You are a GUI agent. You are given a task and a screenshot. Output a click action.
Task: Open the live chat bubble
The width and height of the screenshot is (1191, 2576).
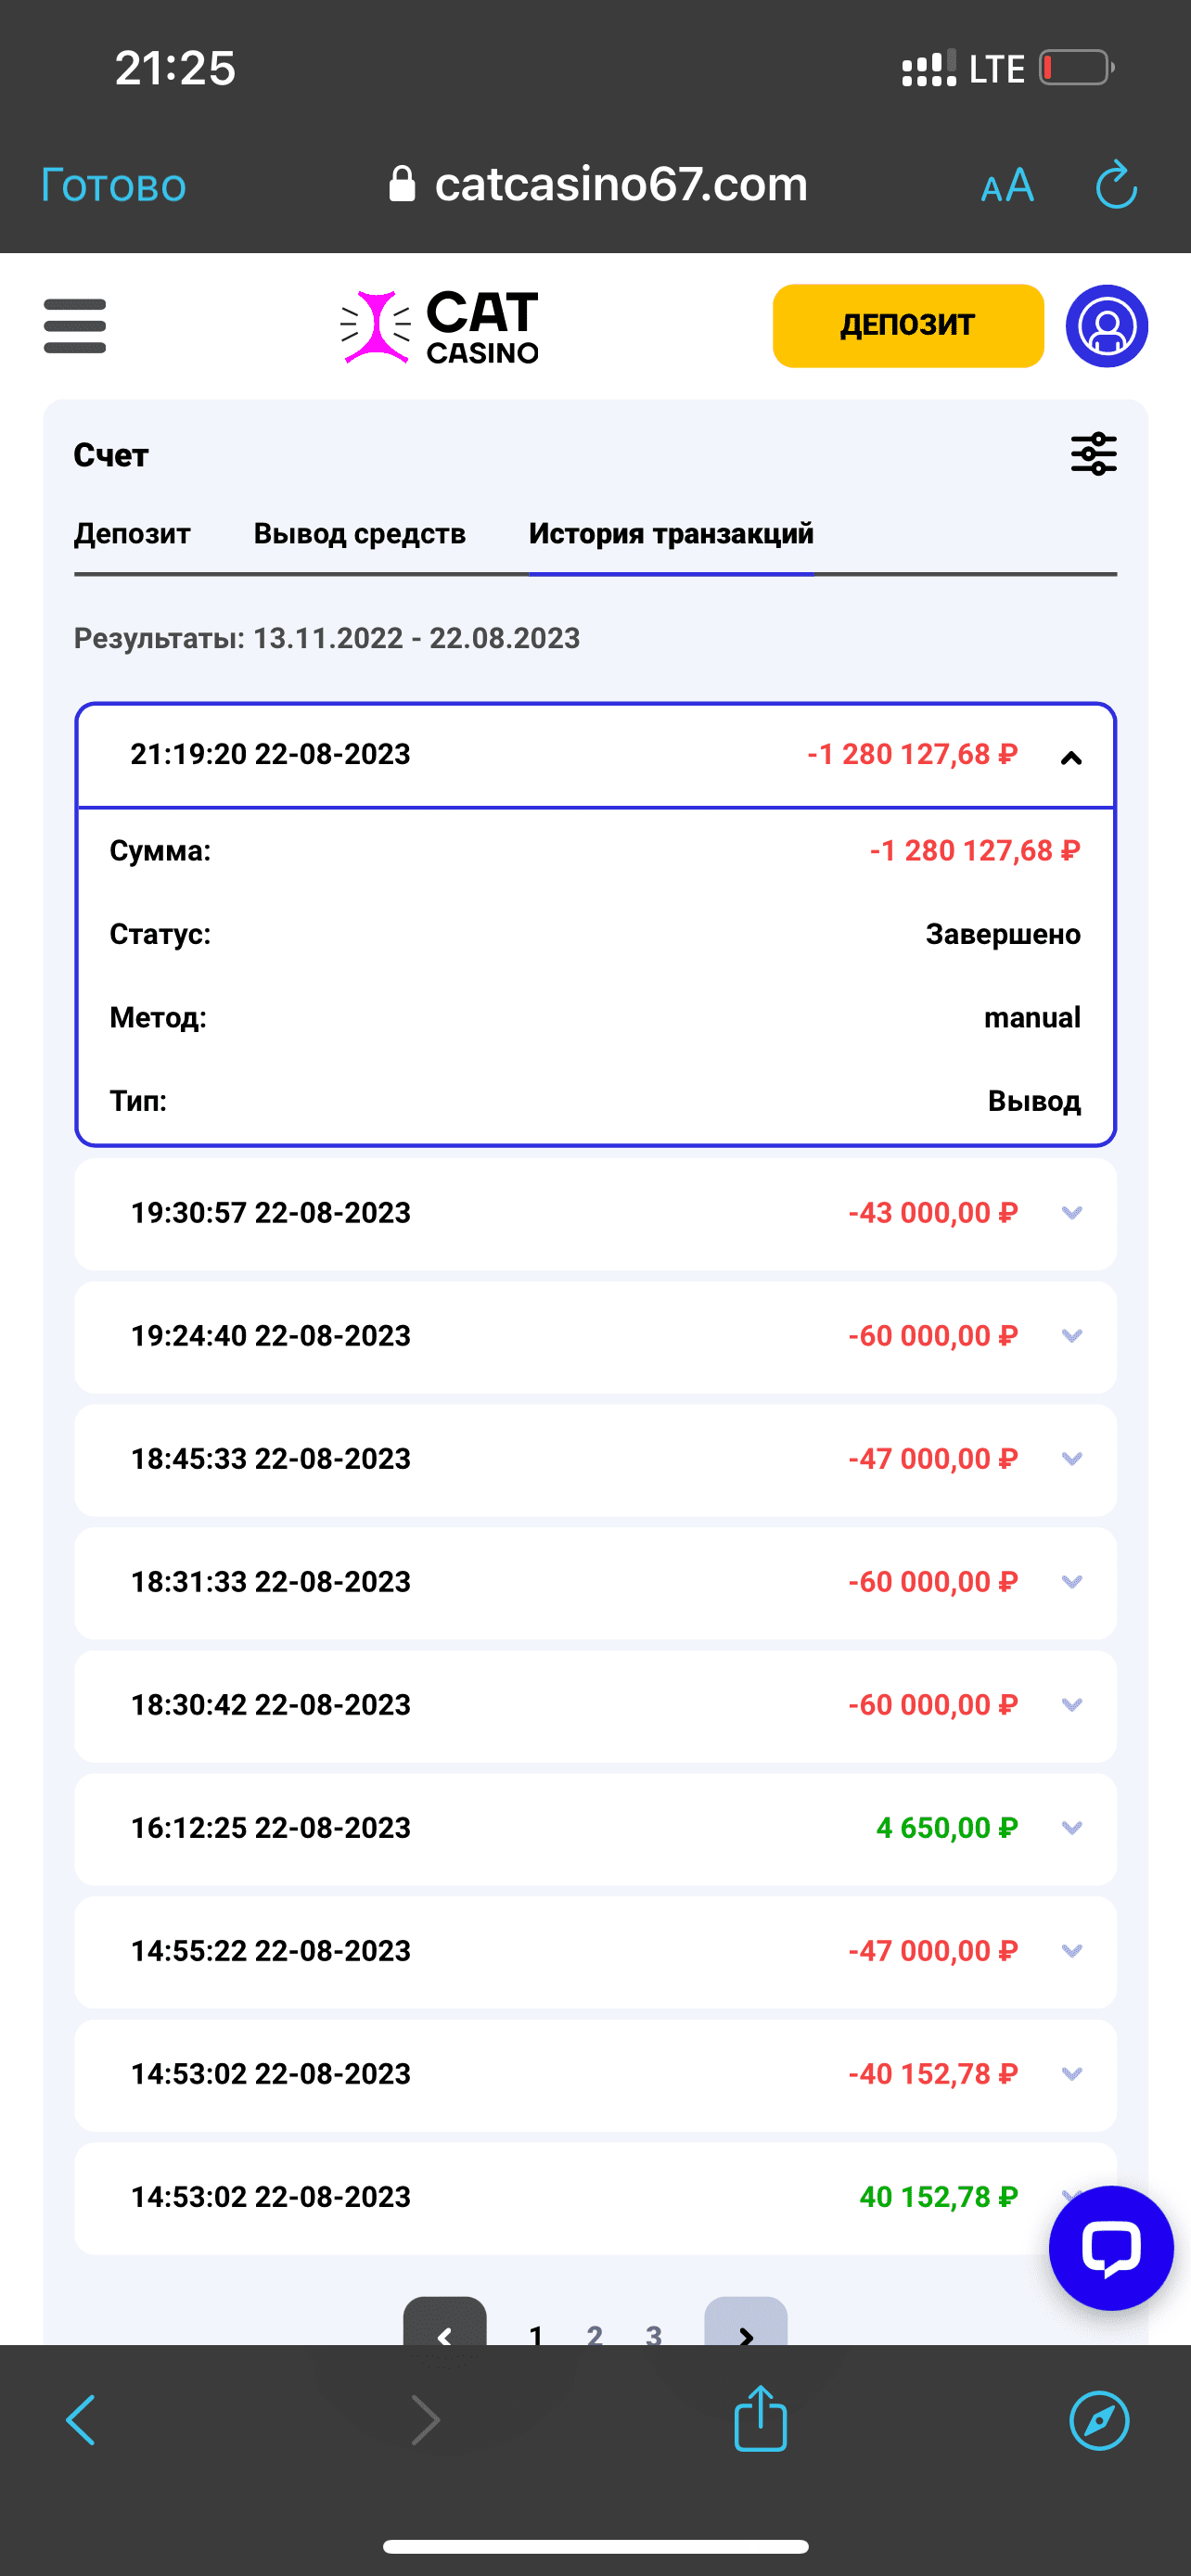[1110, 2247]
